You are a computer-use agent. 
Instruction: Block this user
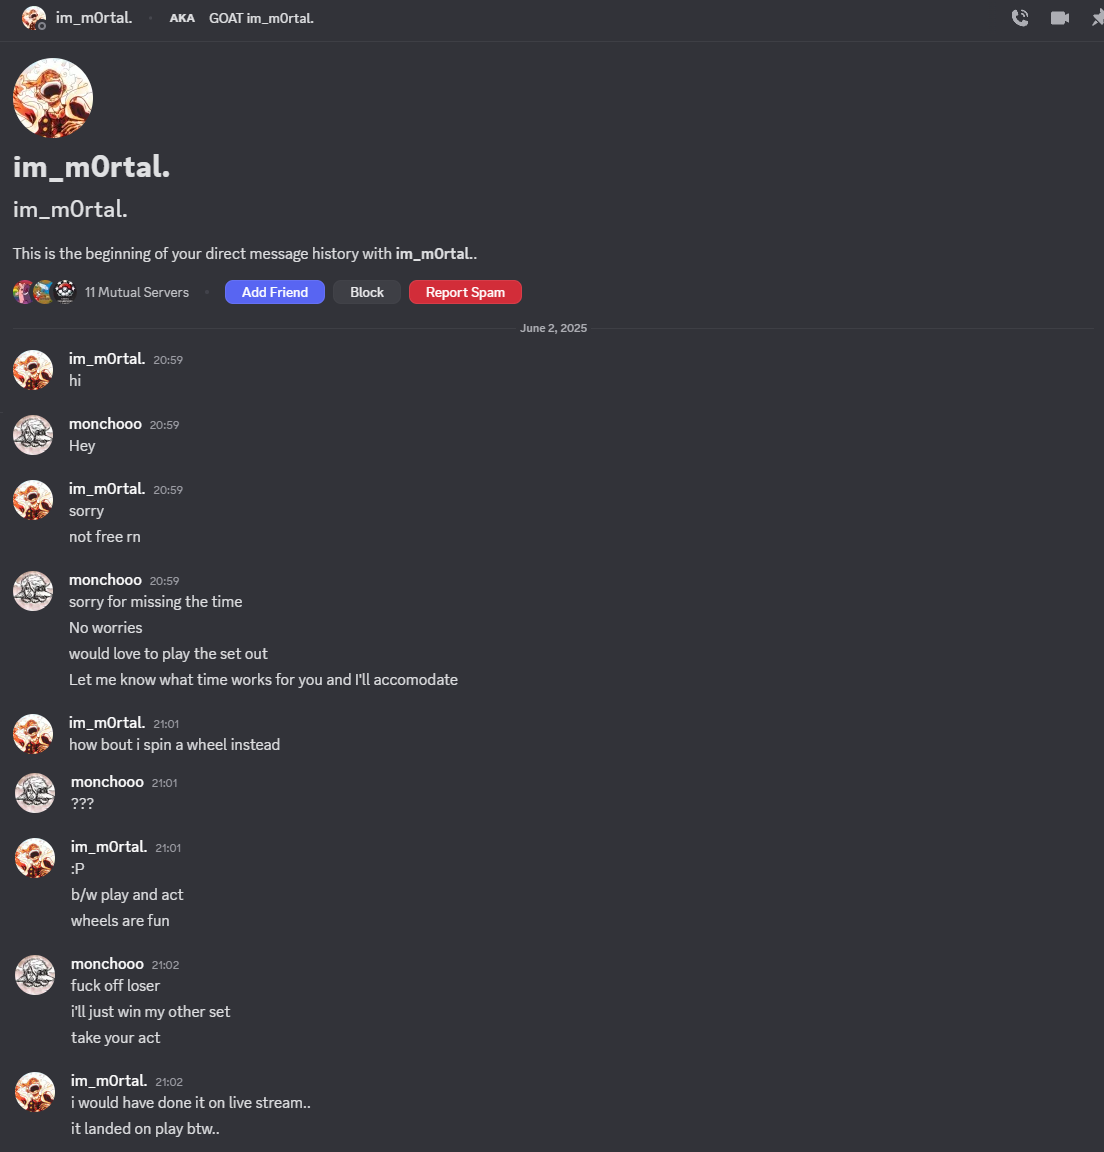[x=367, y=292]
